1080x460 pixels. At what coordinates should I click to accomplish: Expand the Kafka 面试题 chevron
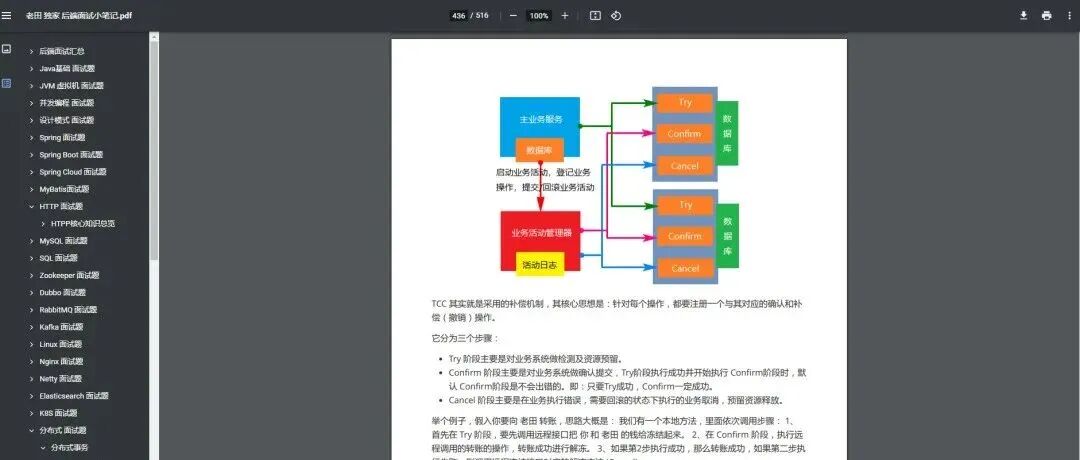pyautogui.click(x=32, y=326)
